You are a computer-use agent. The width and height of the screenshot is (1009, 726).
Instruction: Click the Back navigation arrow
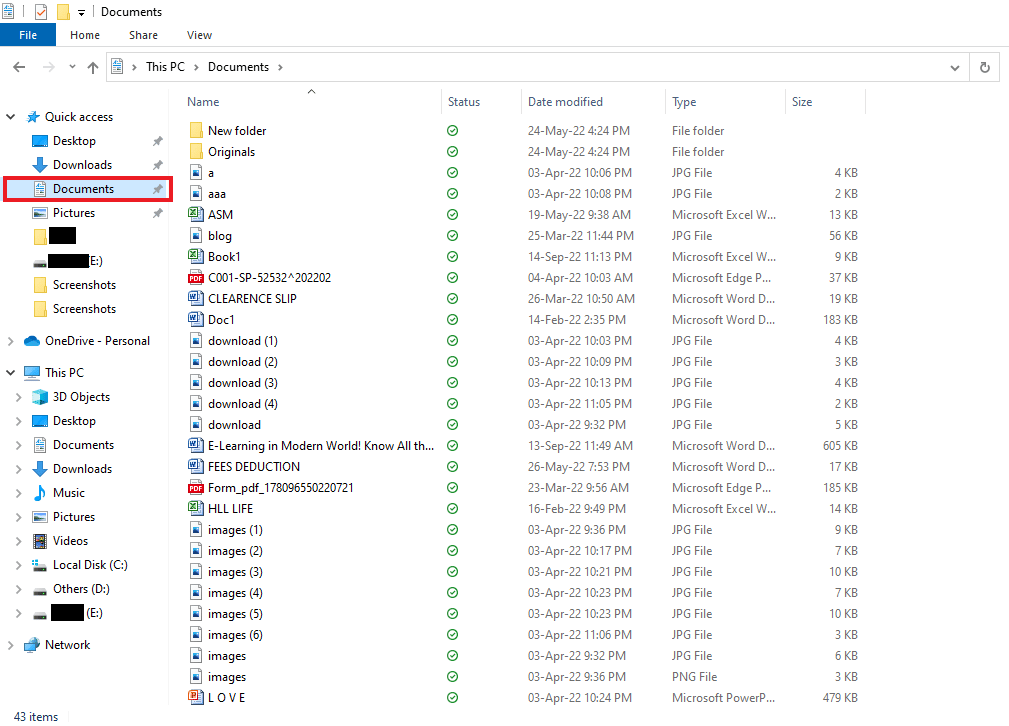(19, 67)
